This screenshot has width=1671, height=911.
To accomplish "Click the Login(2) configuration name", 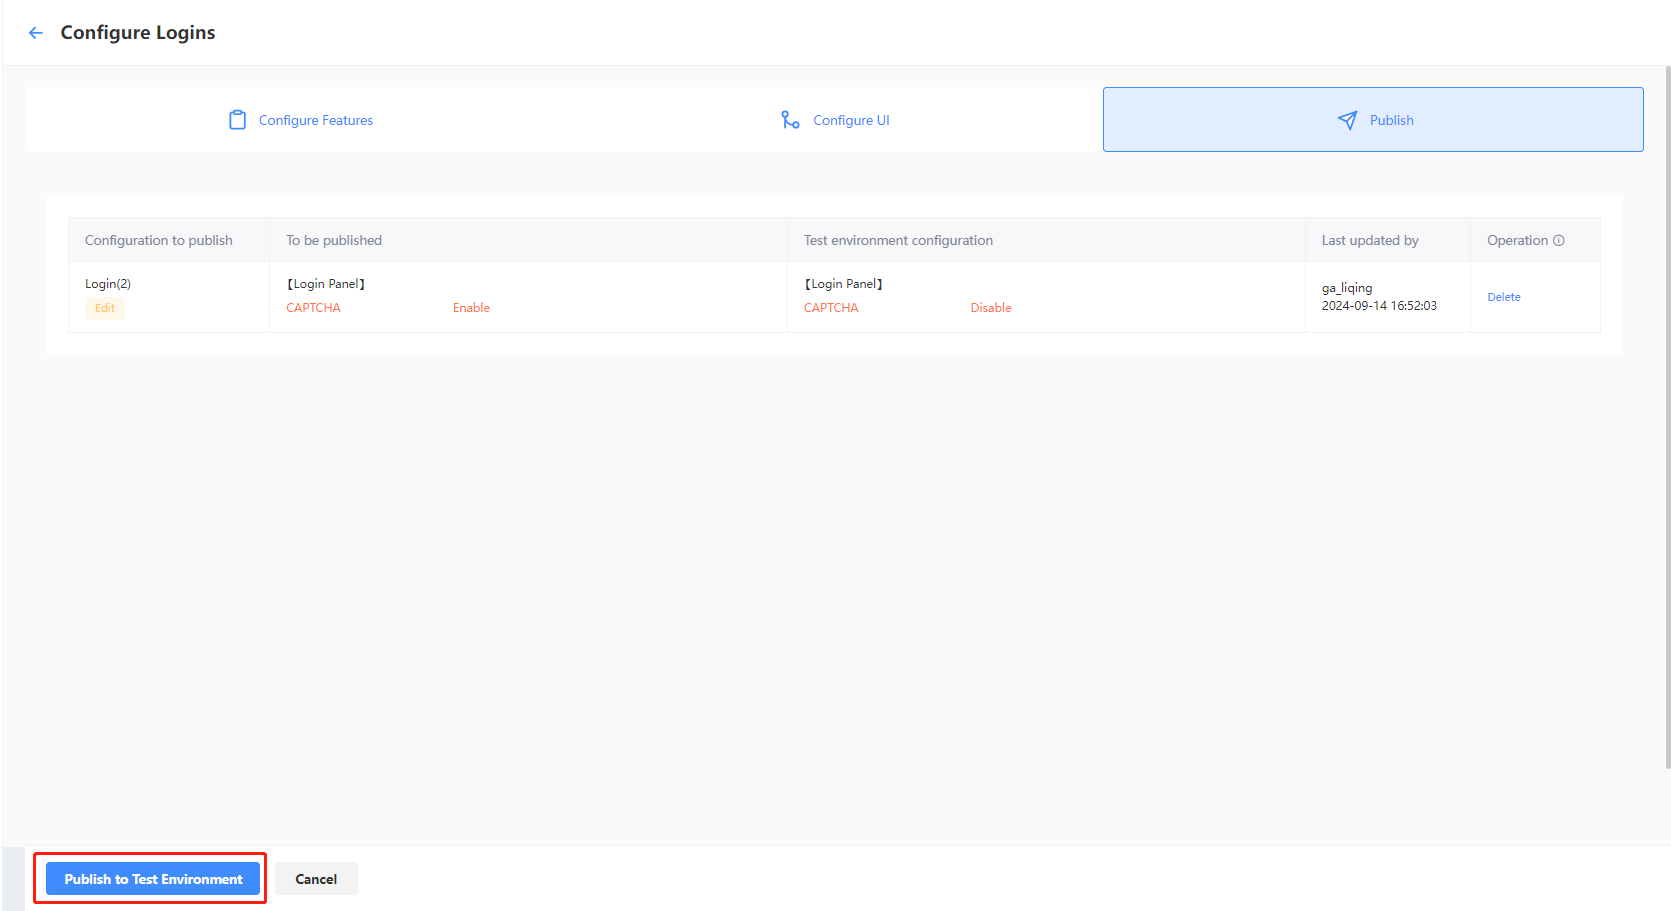I will [x=108, y=284].
